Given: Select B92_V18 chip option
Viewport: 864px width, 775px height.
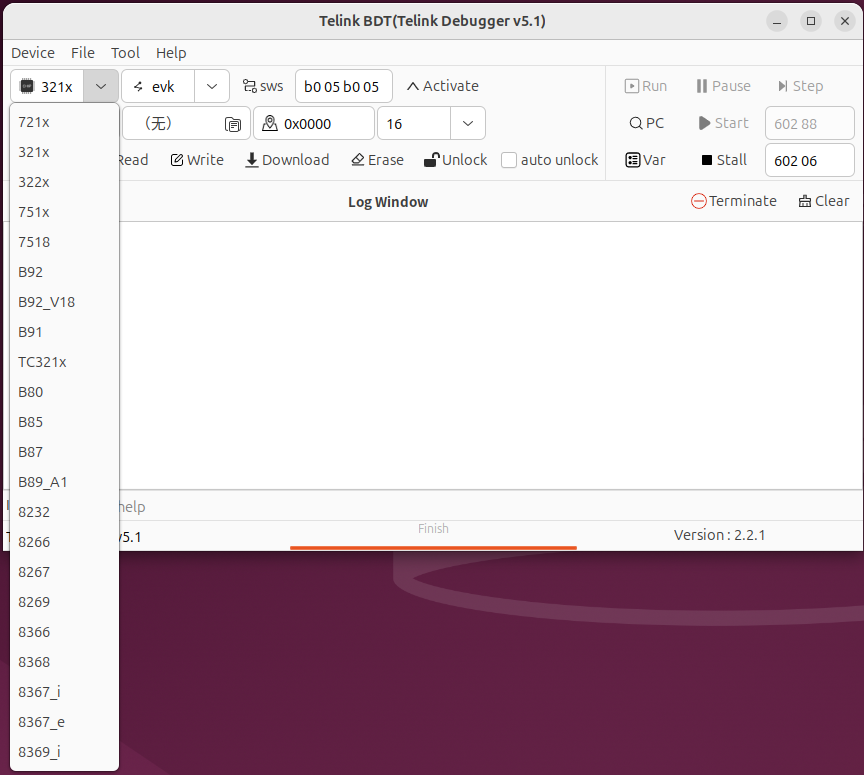Looking at the screenshot, I should [x=64, y=302].
